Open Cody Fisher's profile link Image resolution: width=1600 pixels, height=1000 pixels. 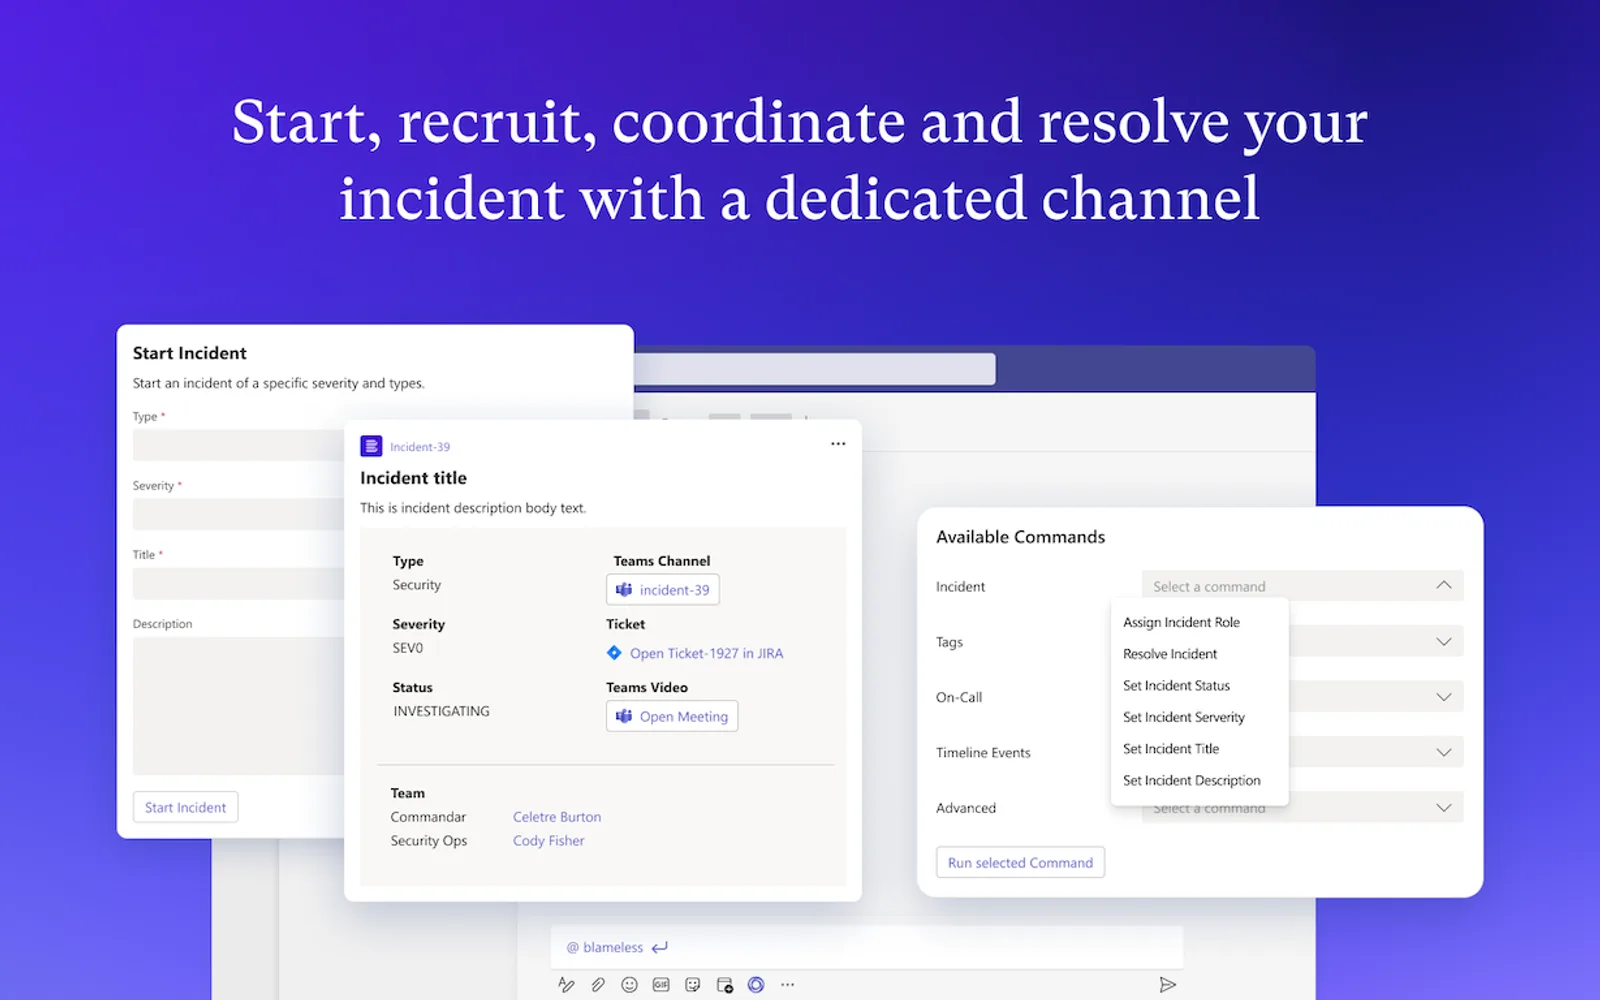[x=548, y=841]
